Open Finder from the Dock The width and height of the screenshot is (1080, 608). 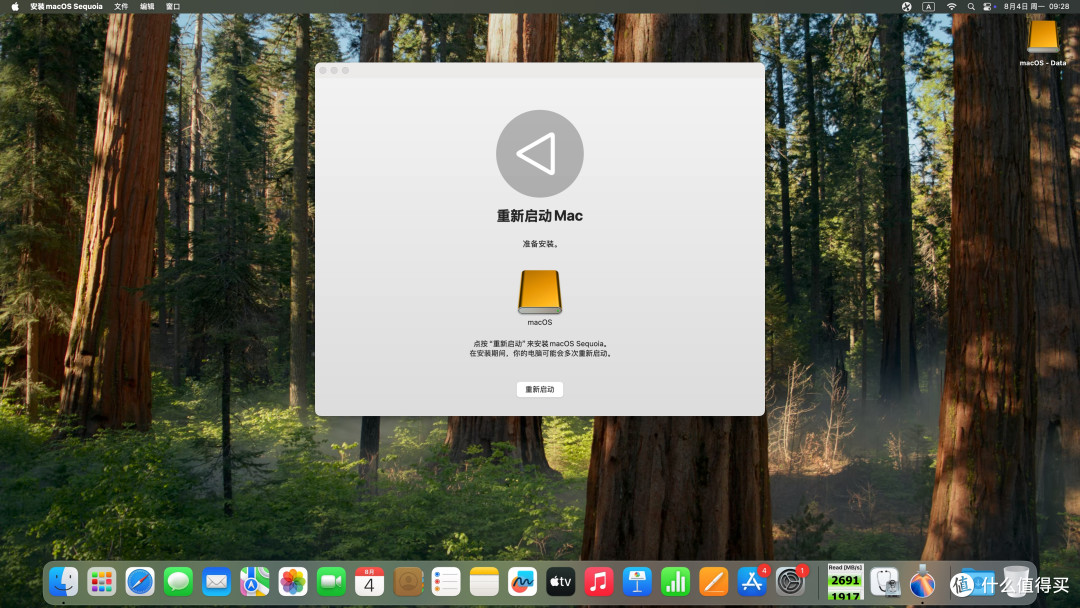click(64, 582)
